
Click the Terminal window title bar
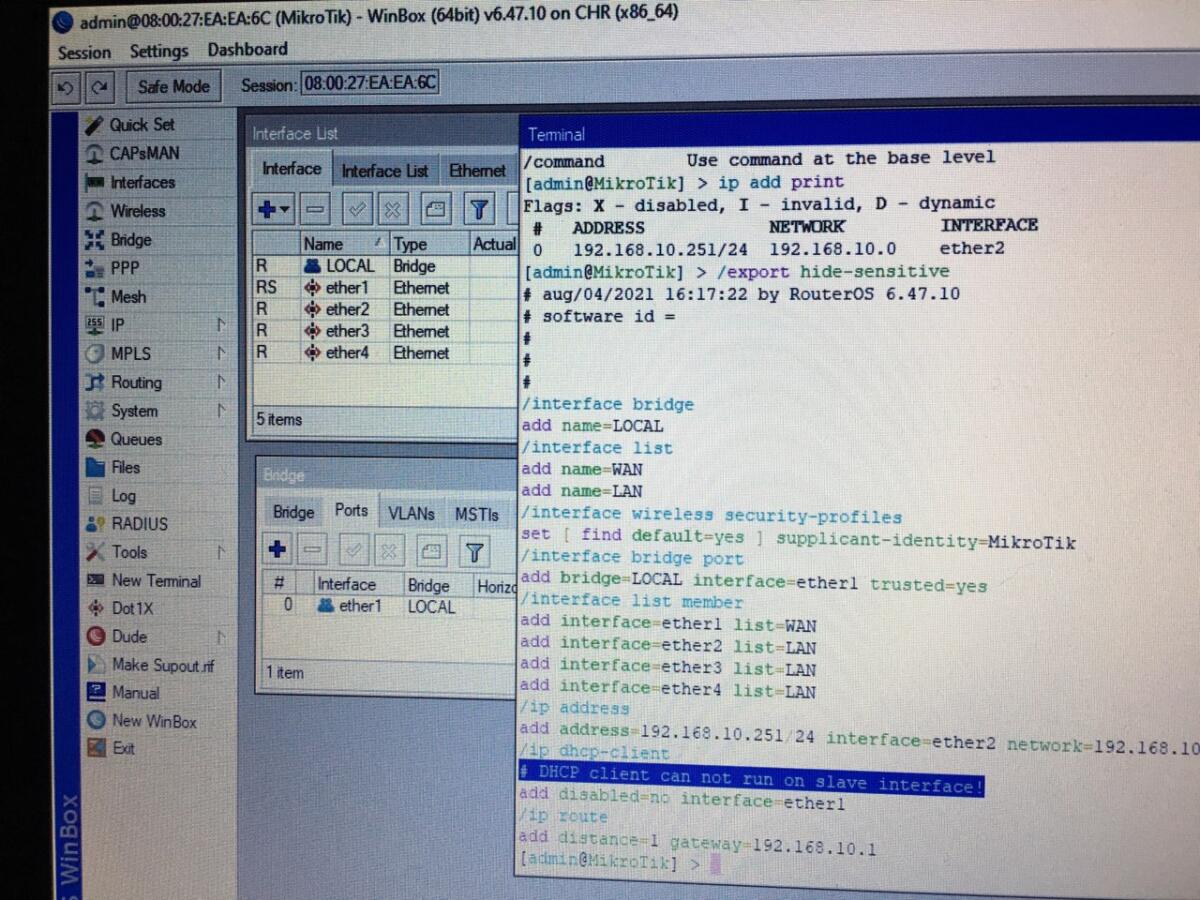pyautogui.click(x=858, y=131)
